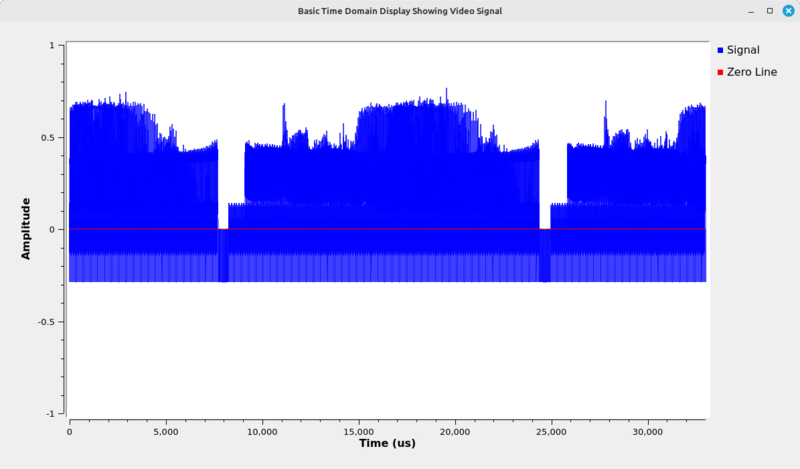Minimize the Time Domain Display window
This screenshot has height=469, width=800.
pyautogui.click(x=751, y=11)
